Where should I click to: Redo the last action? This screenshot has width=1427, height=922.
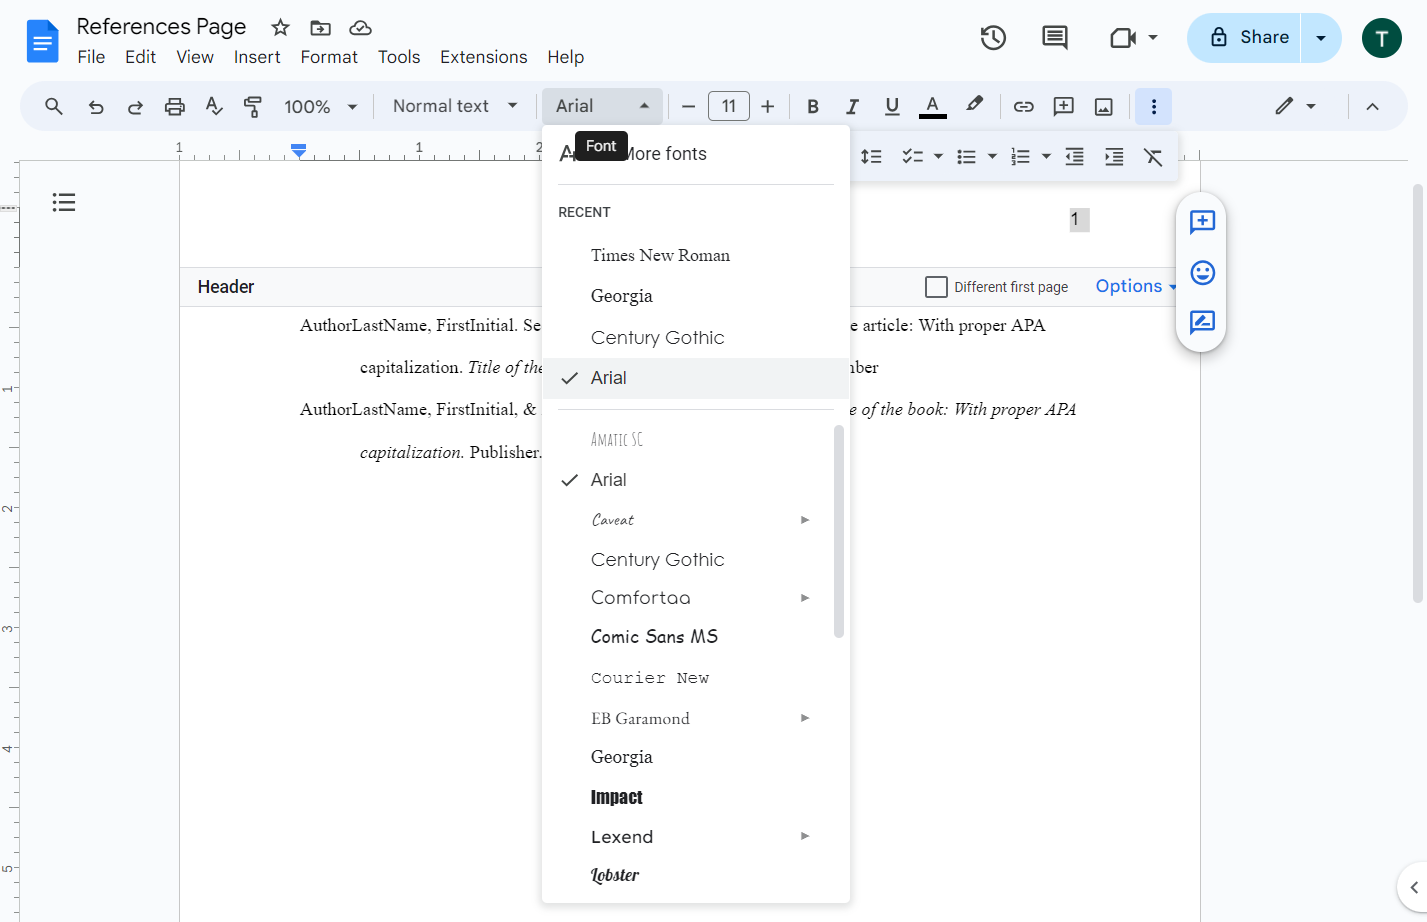click(135, 106)
